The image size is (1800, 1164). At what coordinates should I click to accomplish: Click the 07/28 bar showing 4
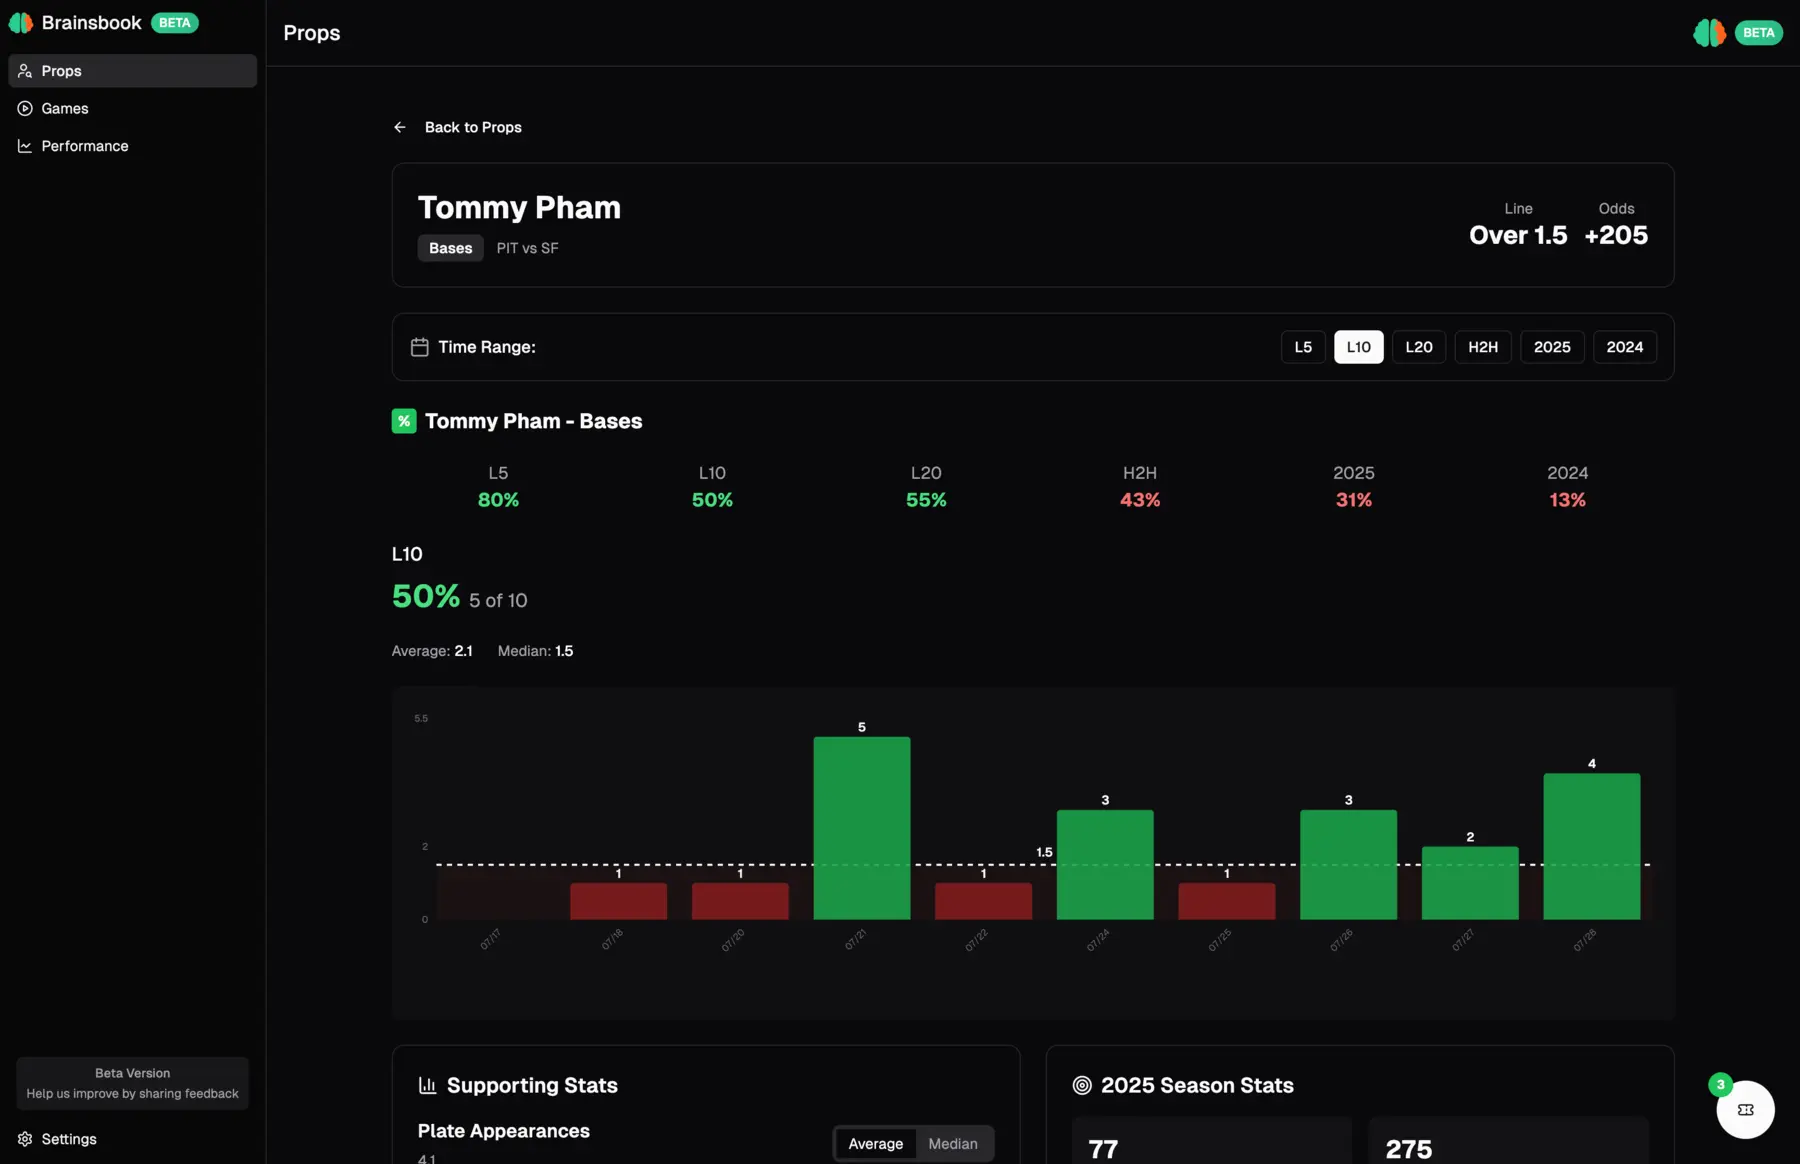tap(1592, 846)
